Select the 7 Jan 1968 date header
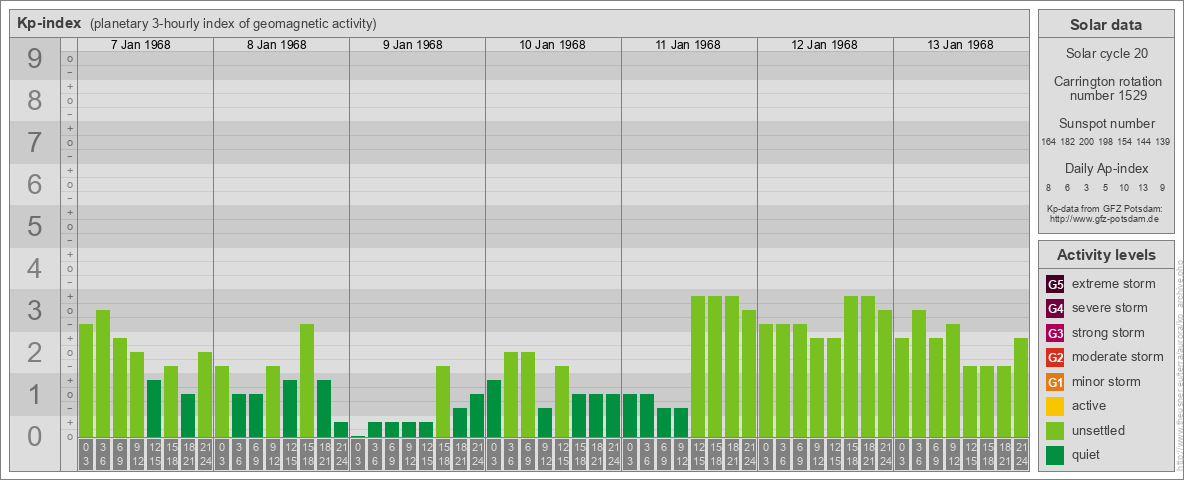1184x480 pixels. click(x=140, y=45)
